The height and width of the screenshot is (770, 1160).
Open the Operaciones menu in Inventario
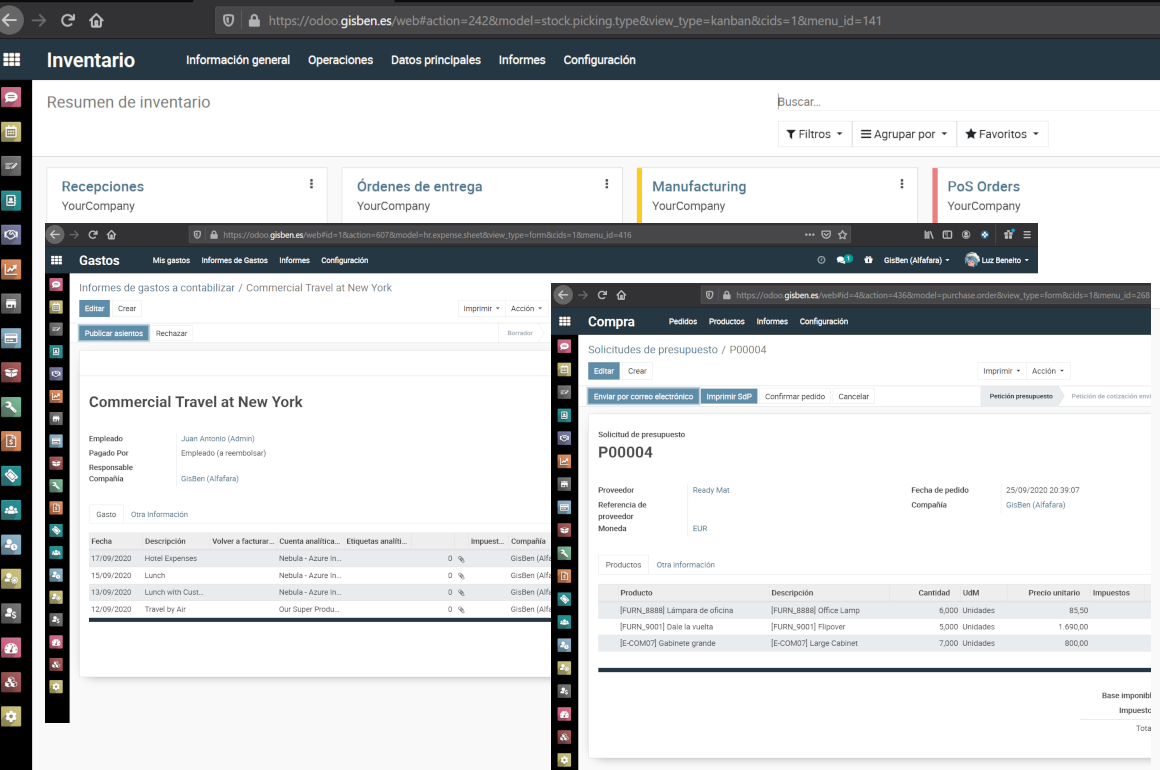coord(340,60)
